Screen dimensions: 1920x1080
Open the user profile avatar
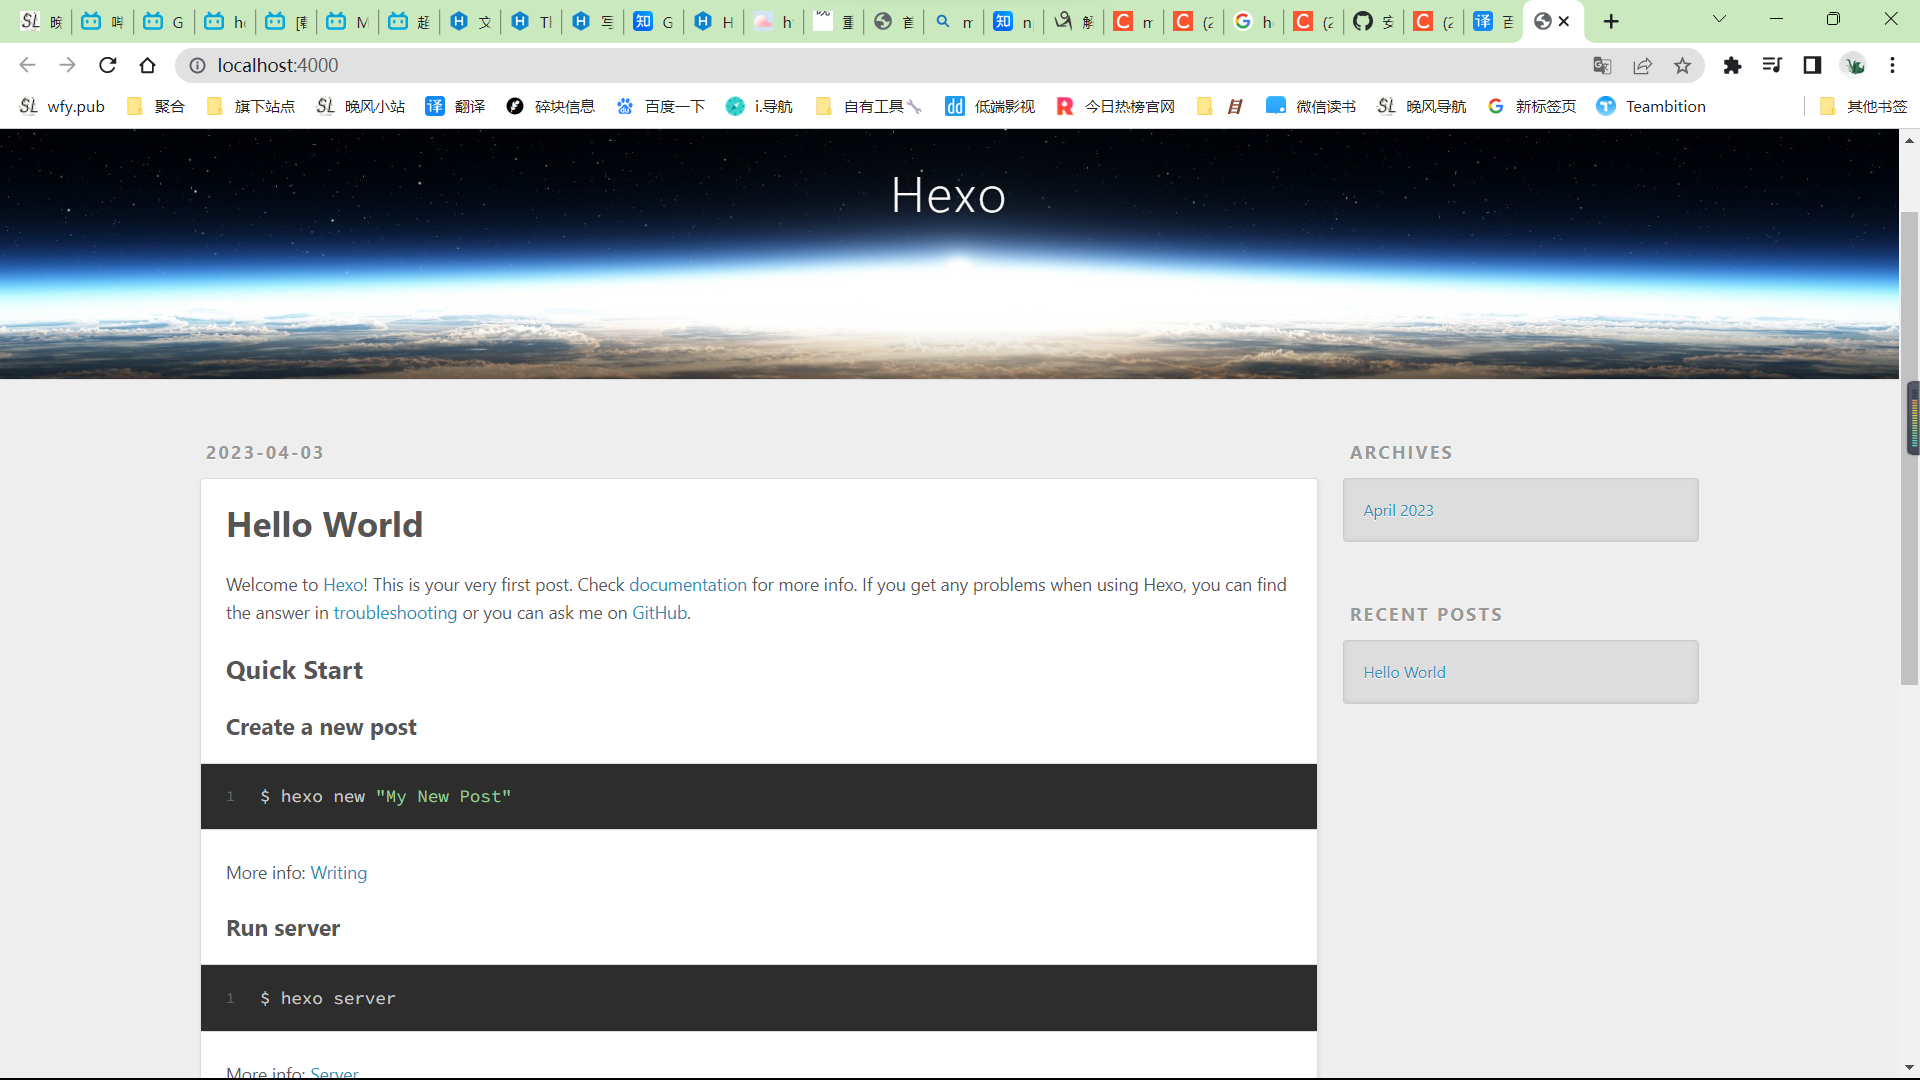pos(1854,65)
